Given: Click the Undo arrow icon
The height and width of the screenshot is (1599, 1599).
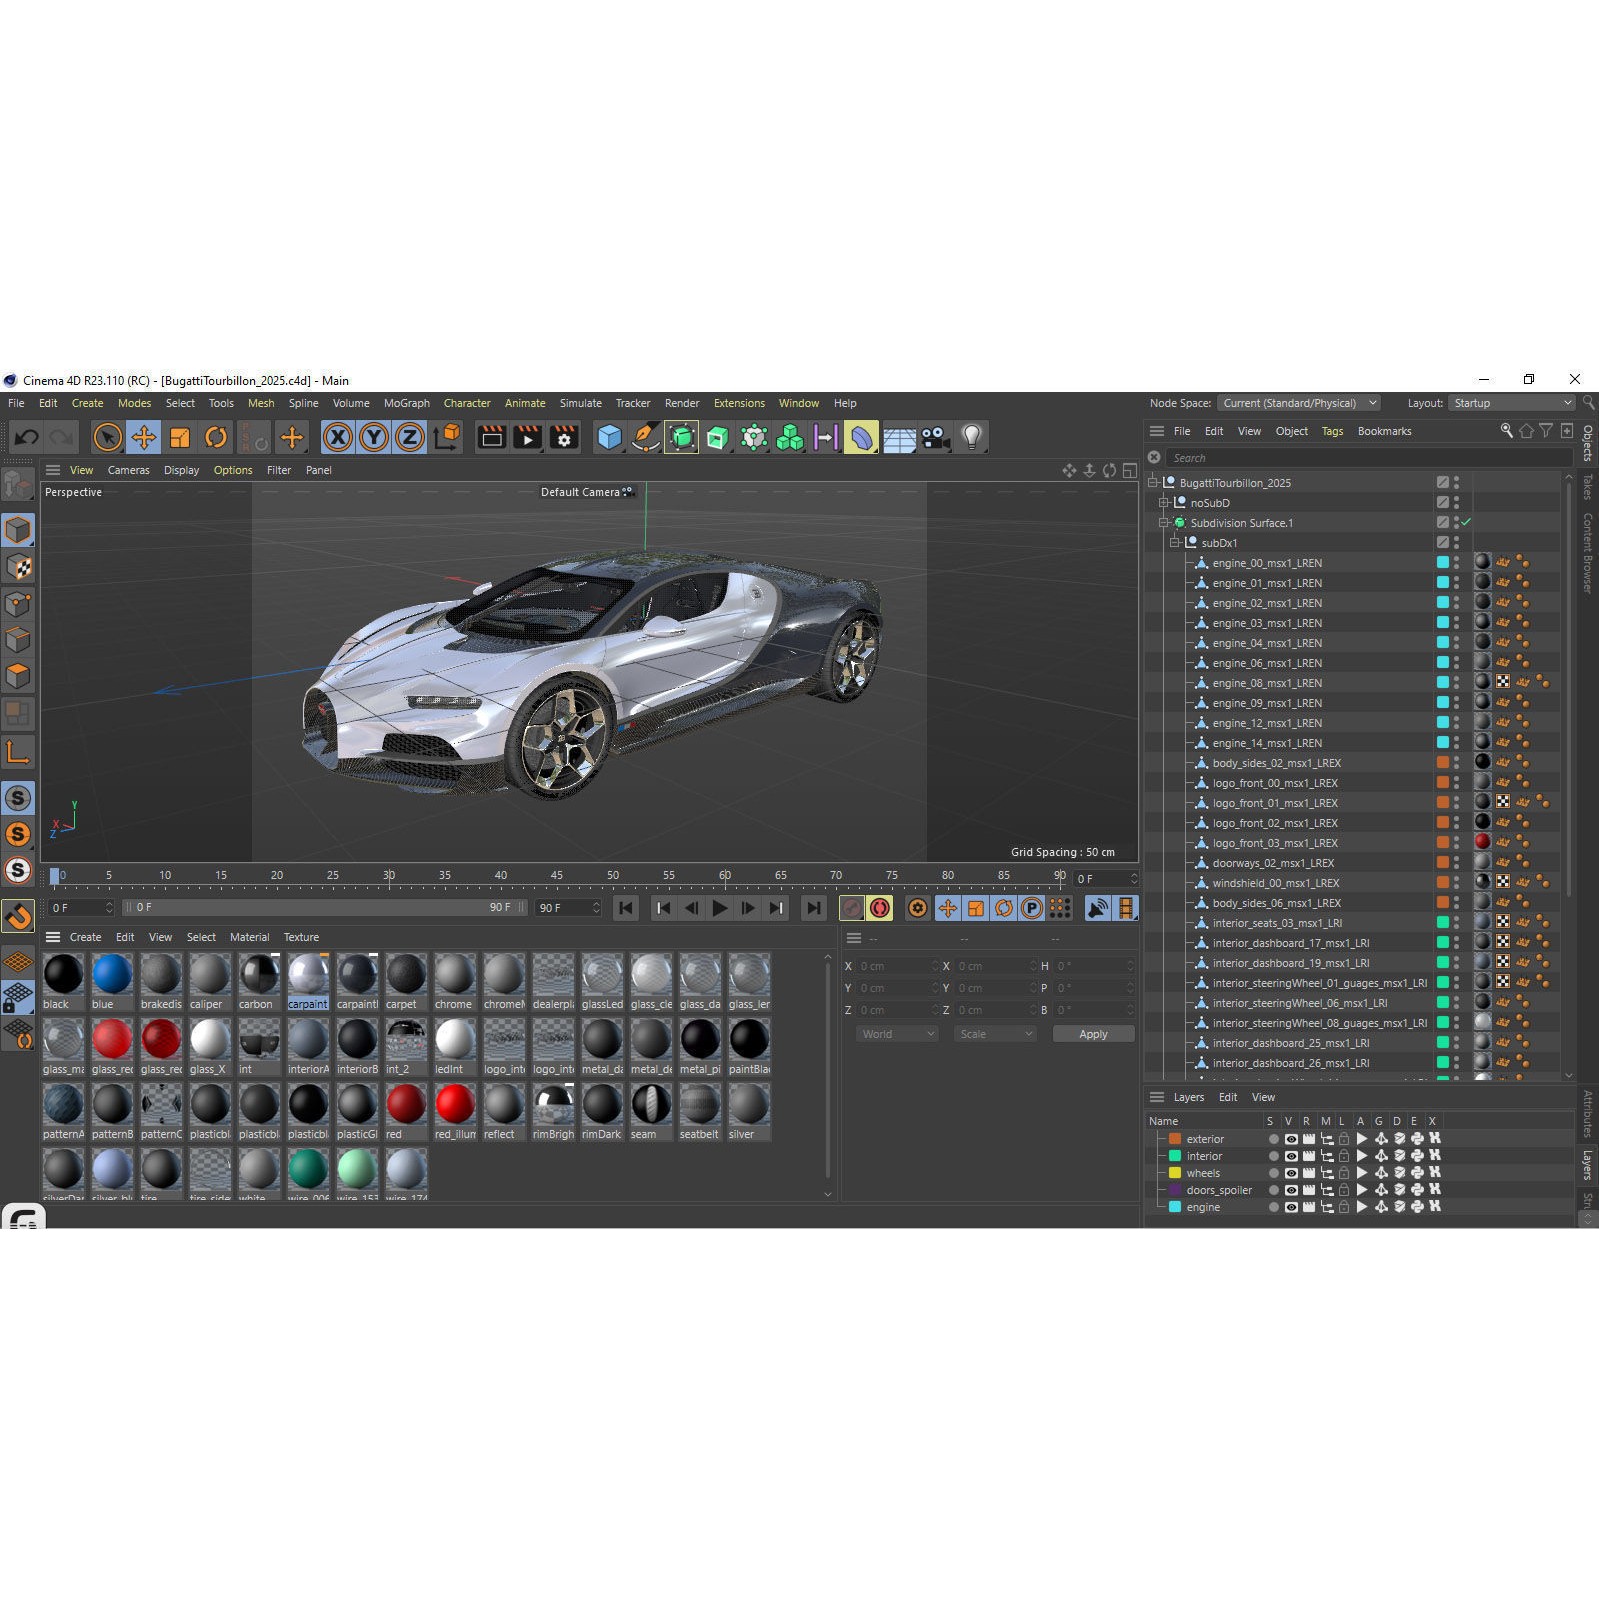Looking at the screenshot, I should pyautogui.click(x=27, y=437).
